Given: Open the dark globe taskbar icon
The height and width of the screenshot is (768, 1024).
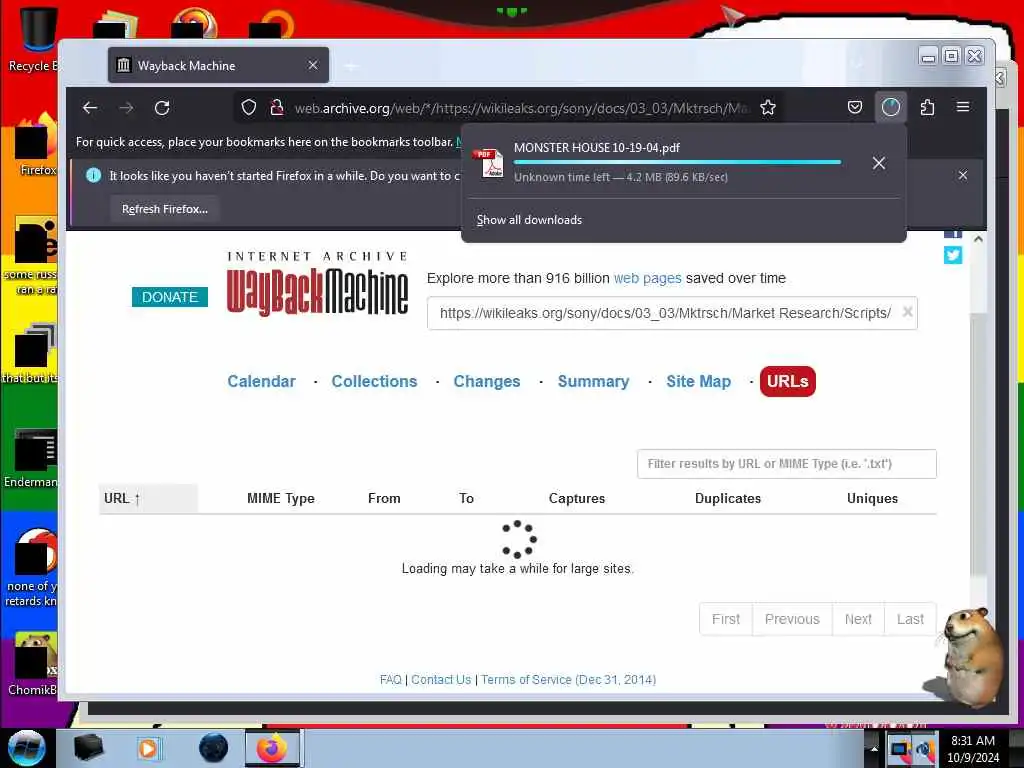Looking at the screenshot, I should click(x=213, y=748).
